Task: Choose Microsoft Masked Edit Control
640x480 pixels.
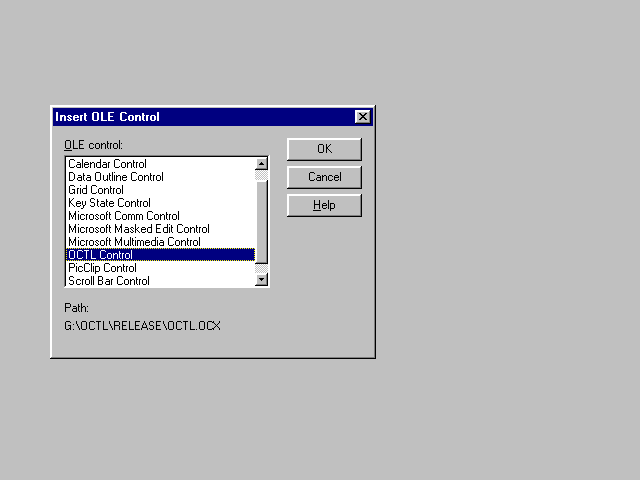Action: [x=138, y=229]
